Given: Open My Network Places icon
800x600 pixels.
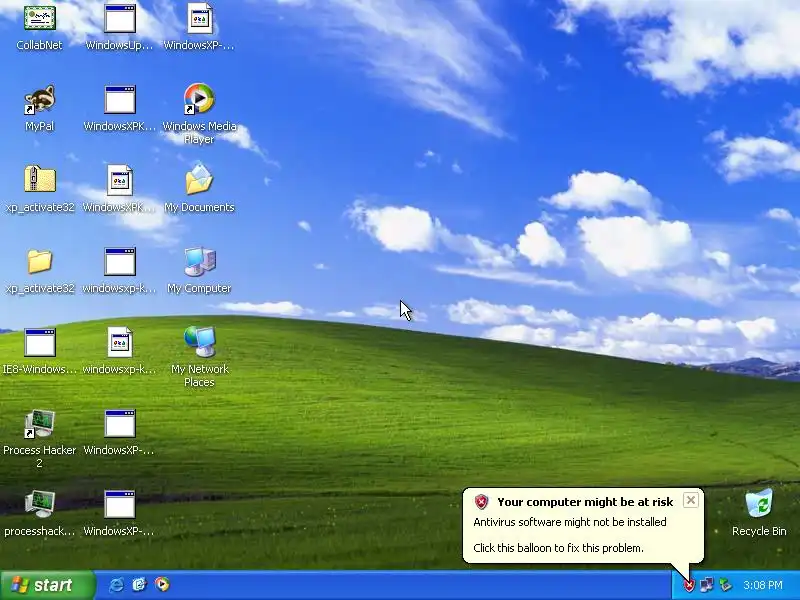Looking at the screenshot, I should [x=199, y=341].
